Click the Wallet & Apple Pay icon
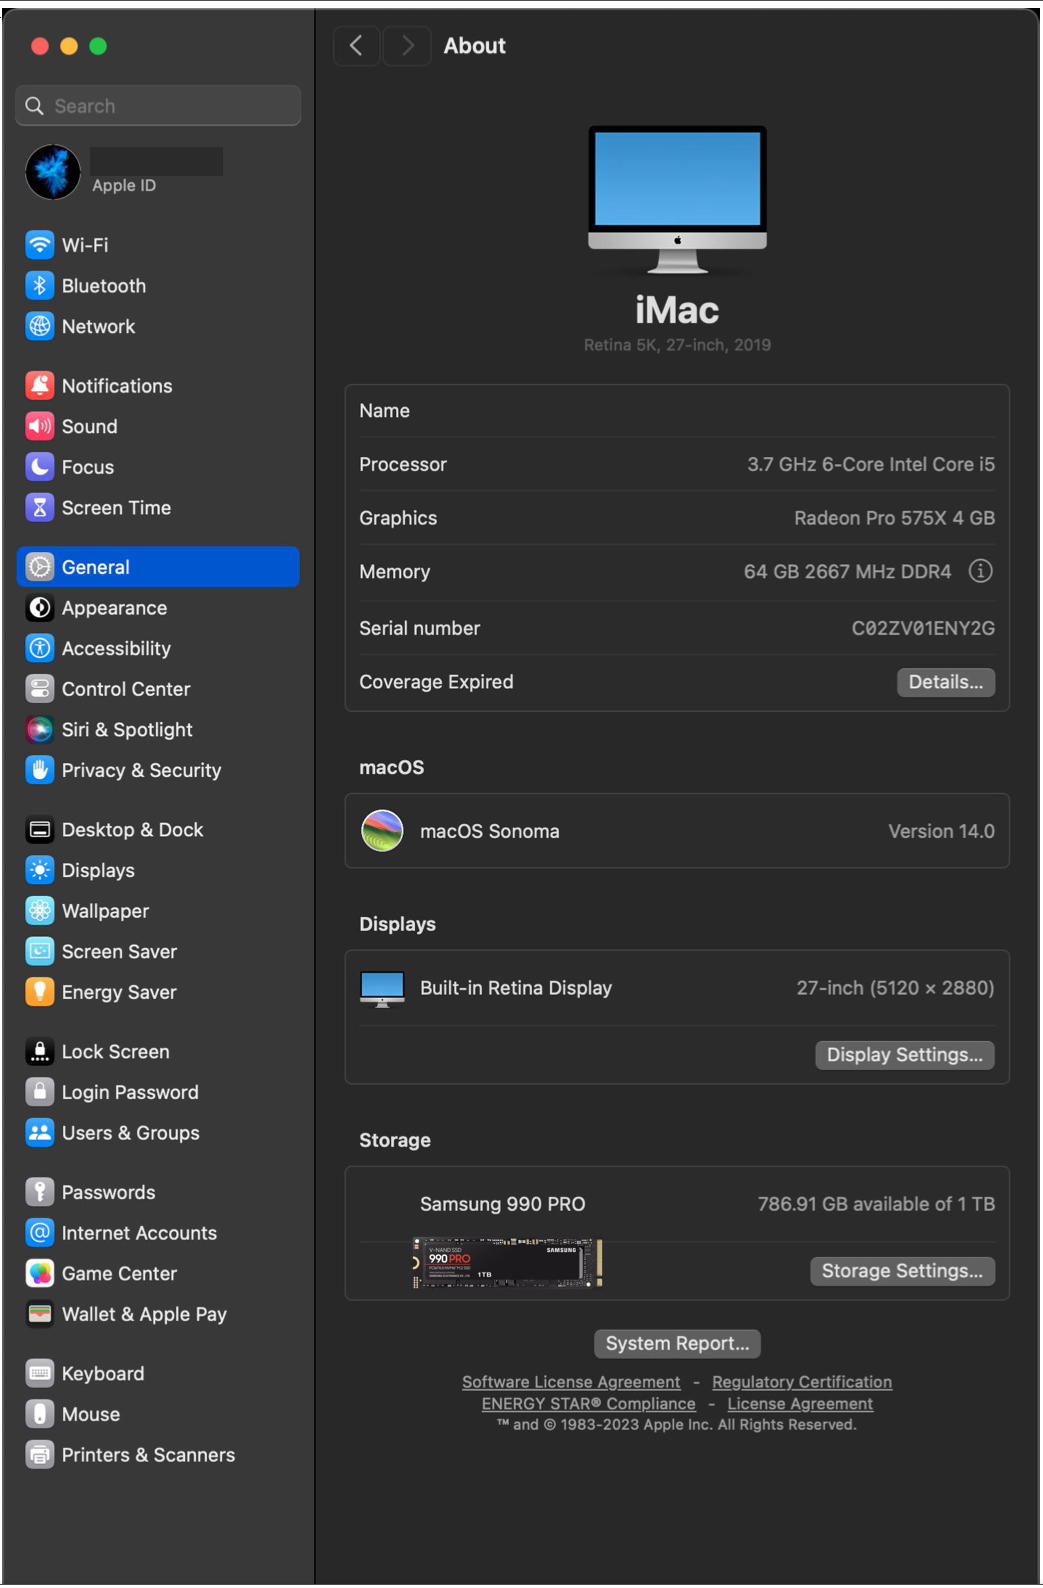 39,1314
